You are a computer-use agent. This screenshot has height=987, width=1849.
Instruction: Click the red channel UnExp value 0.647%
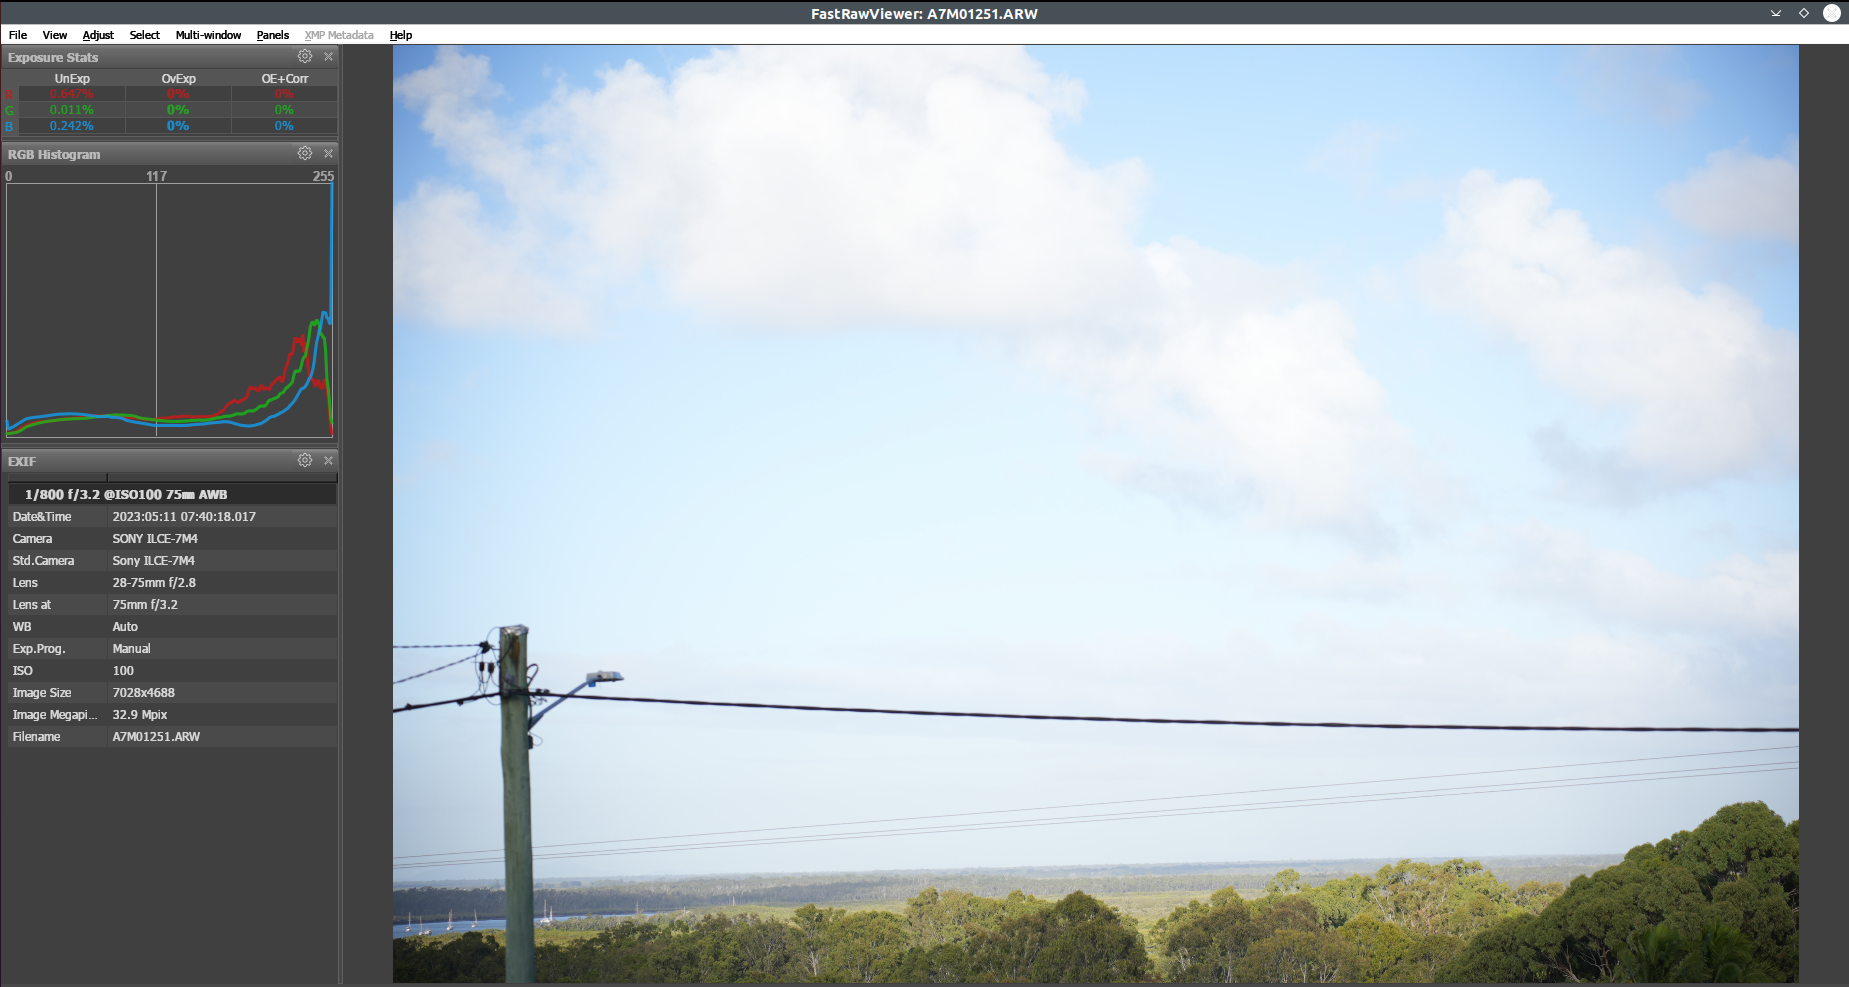pos(72,94)
